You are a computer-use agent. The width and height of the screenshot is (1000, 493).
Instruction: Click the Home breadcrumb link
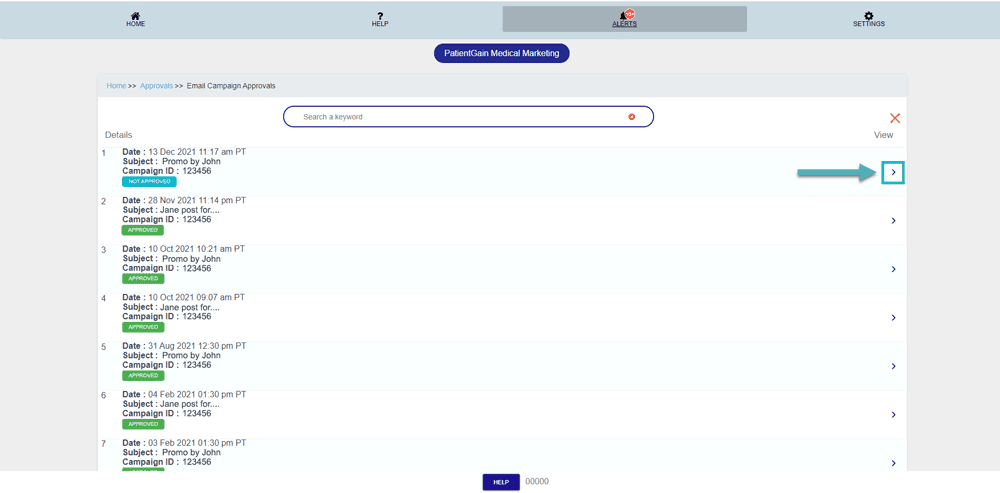pyautogui.click(x=116, y=86)
